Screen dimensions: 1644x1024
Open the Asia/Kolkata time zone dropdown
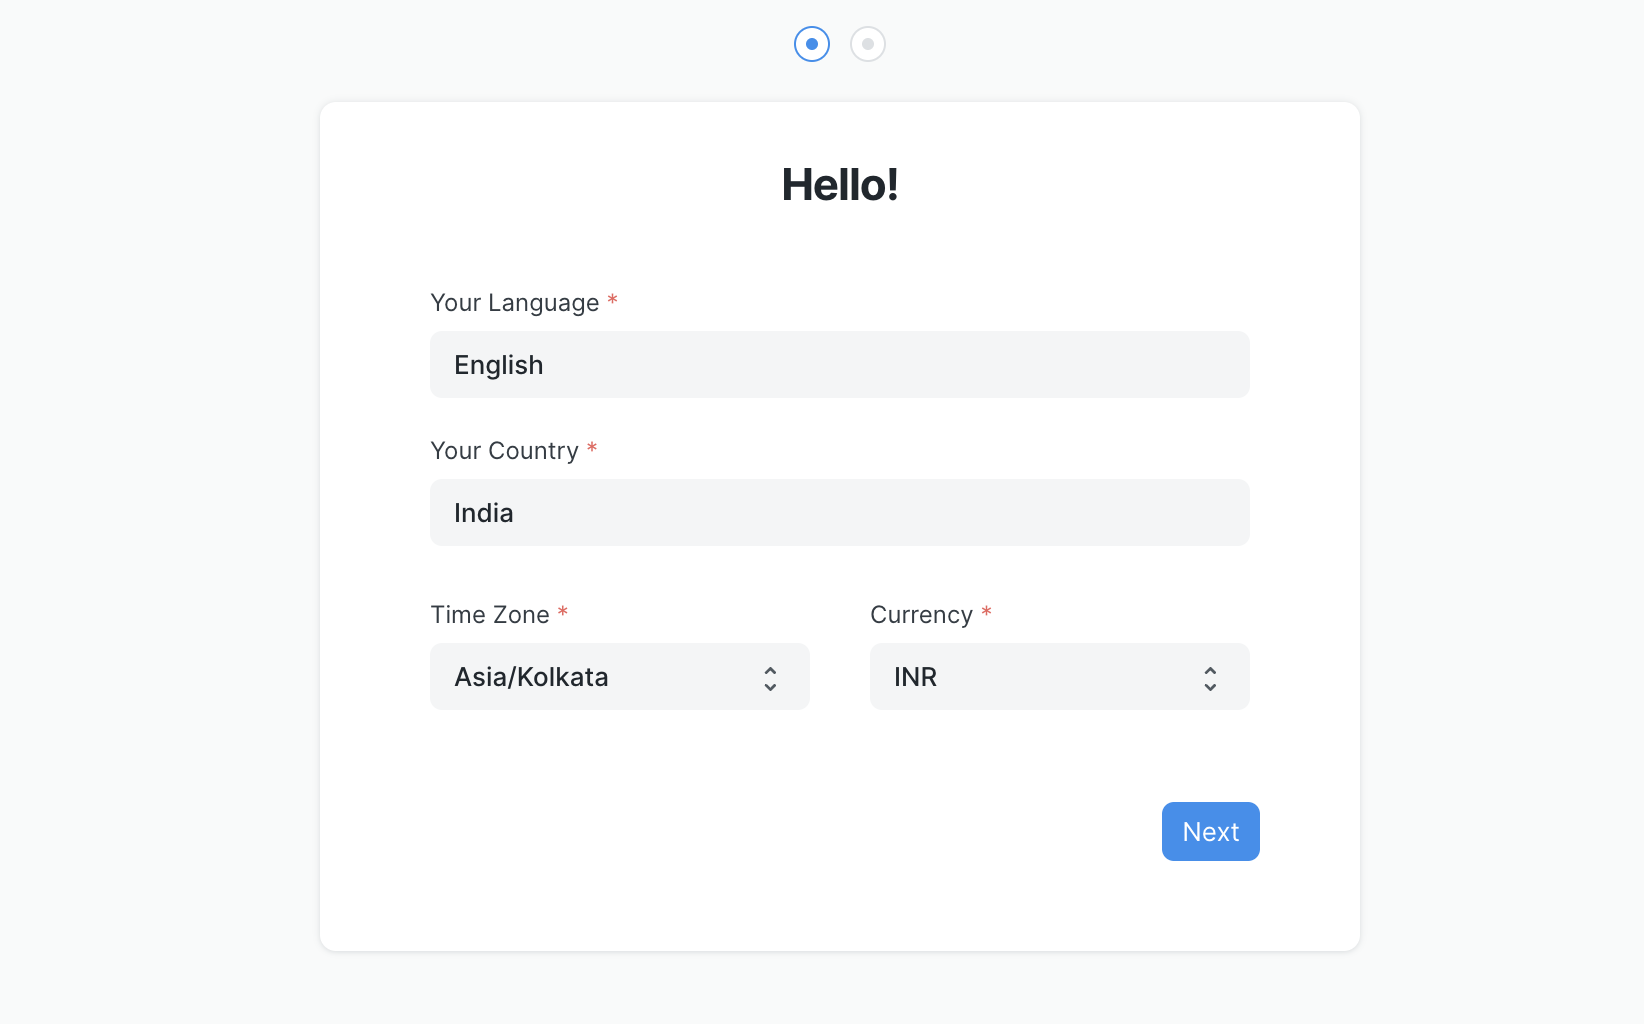pyautogui.click(x=619, y=677)
